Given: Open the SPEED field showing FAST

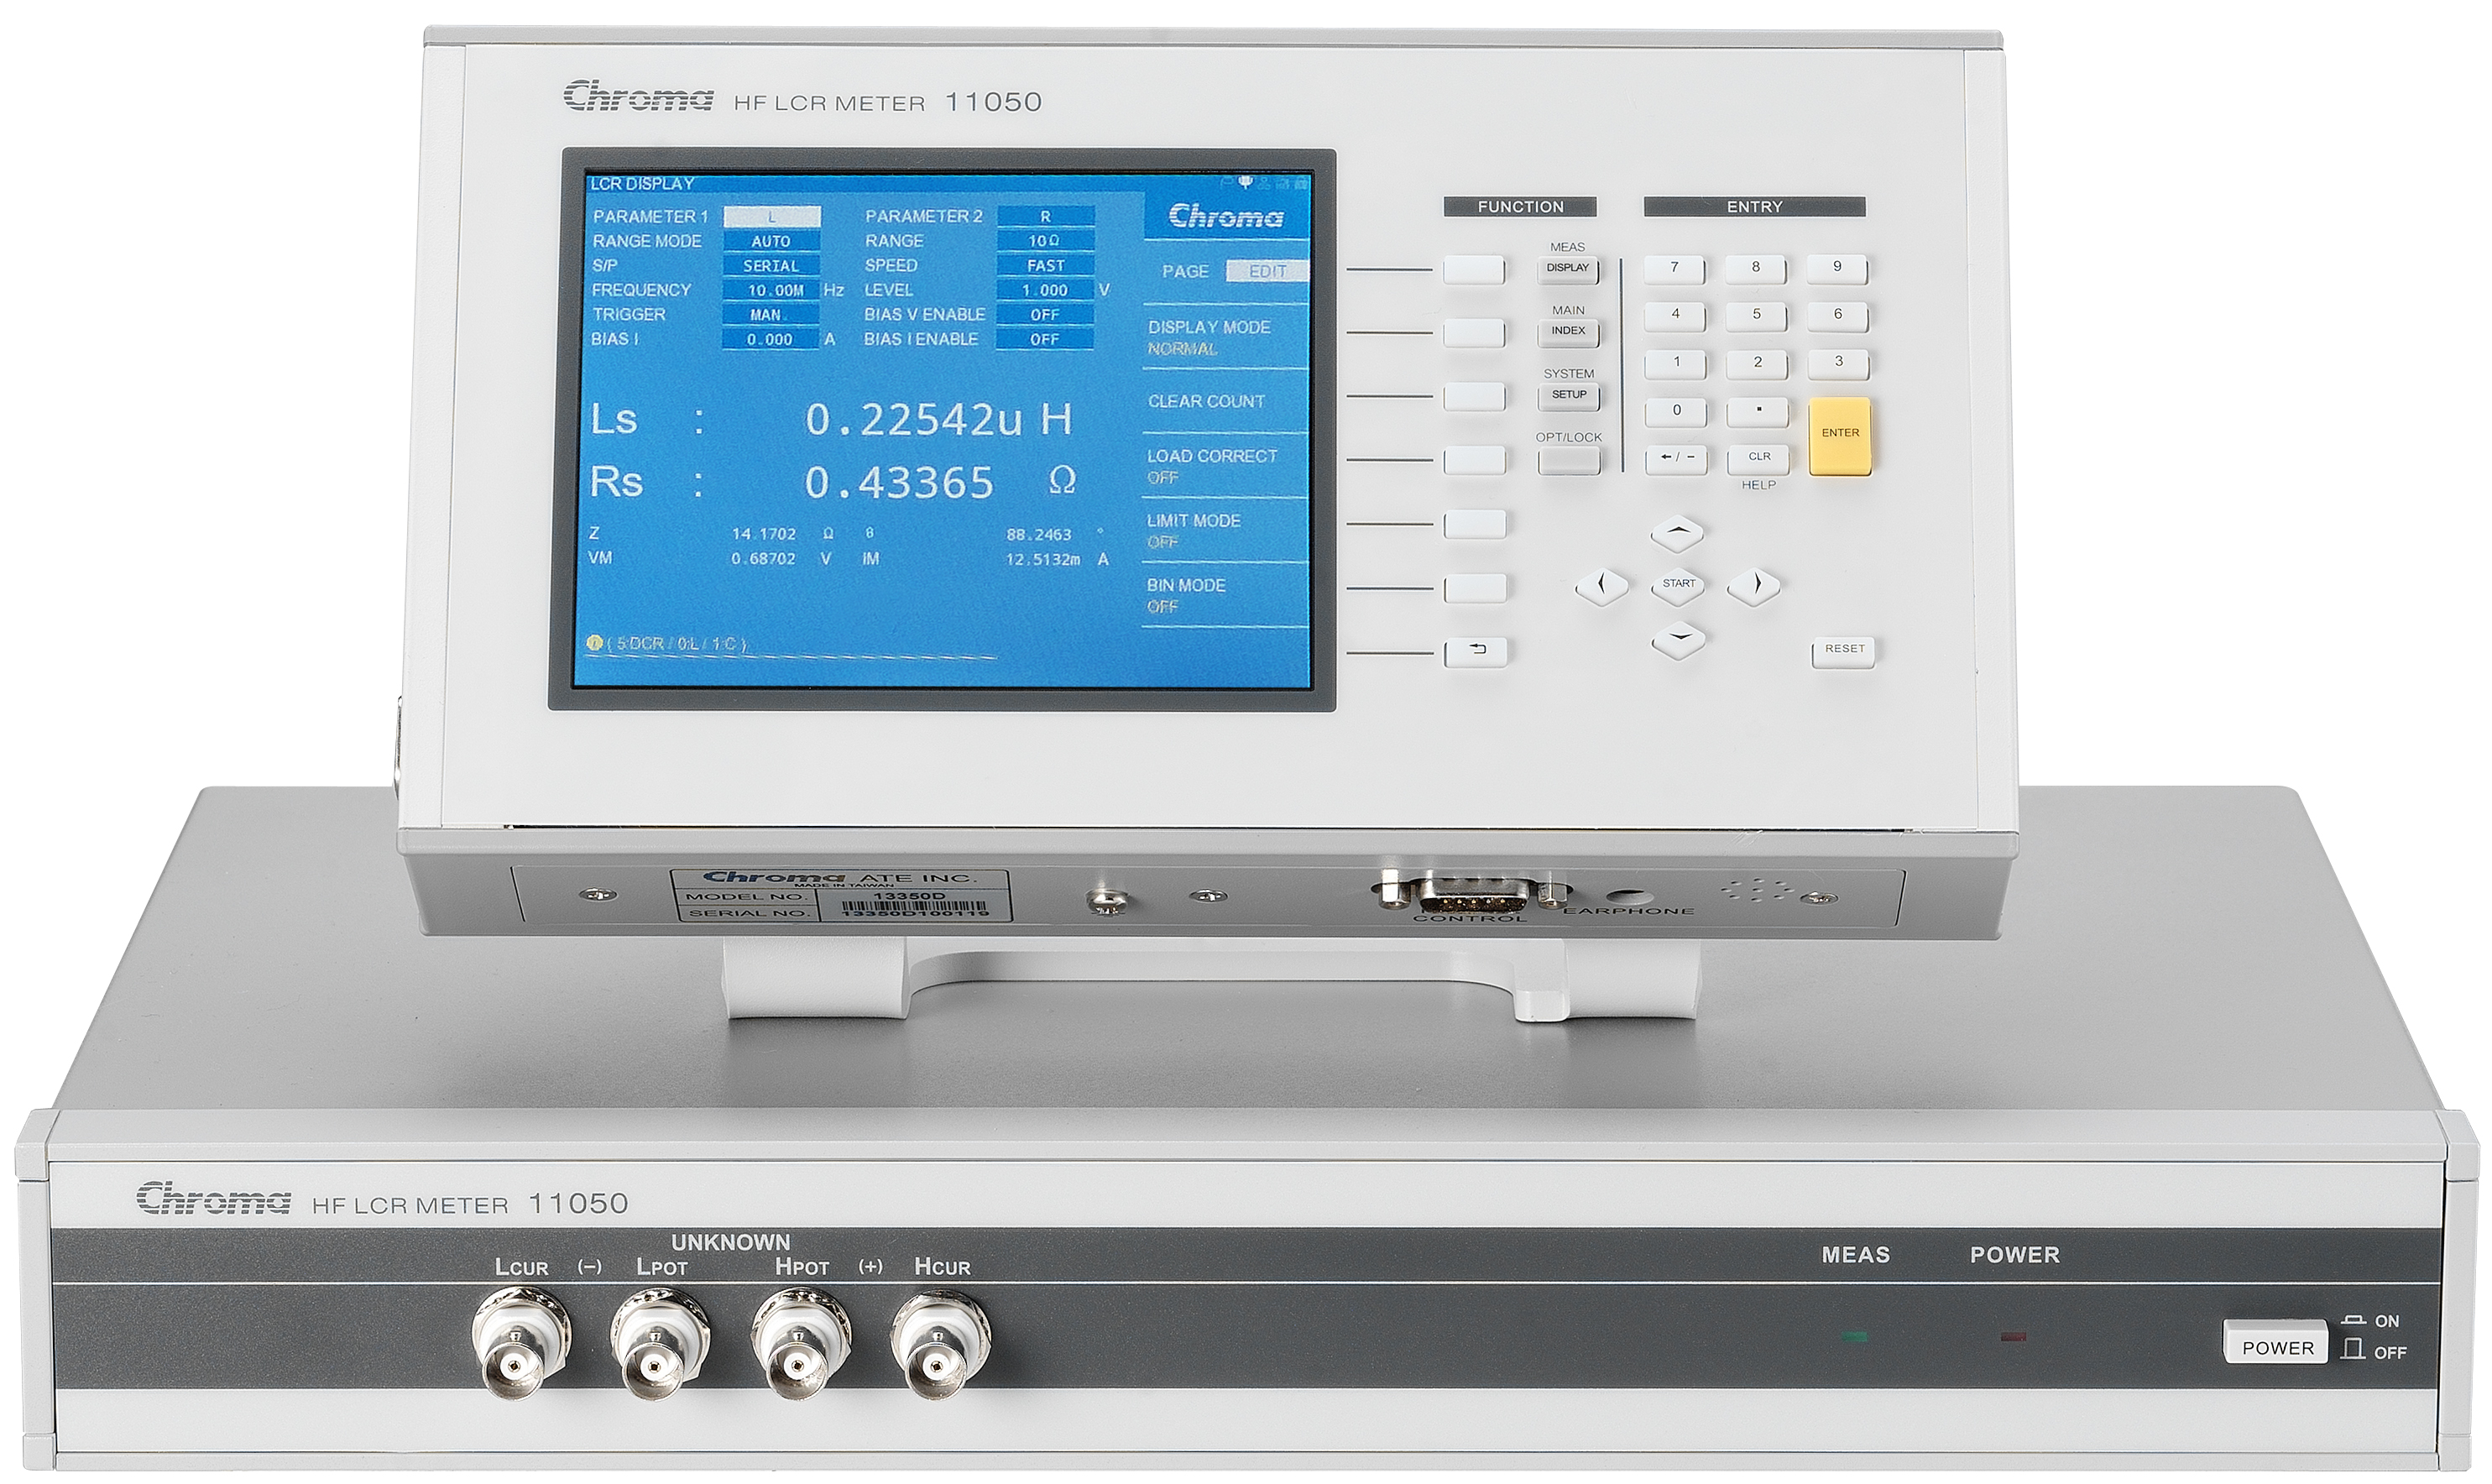Looking at the screenshot, I should tap(1045, 266).
